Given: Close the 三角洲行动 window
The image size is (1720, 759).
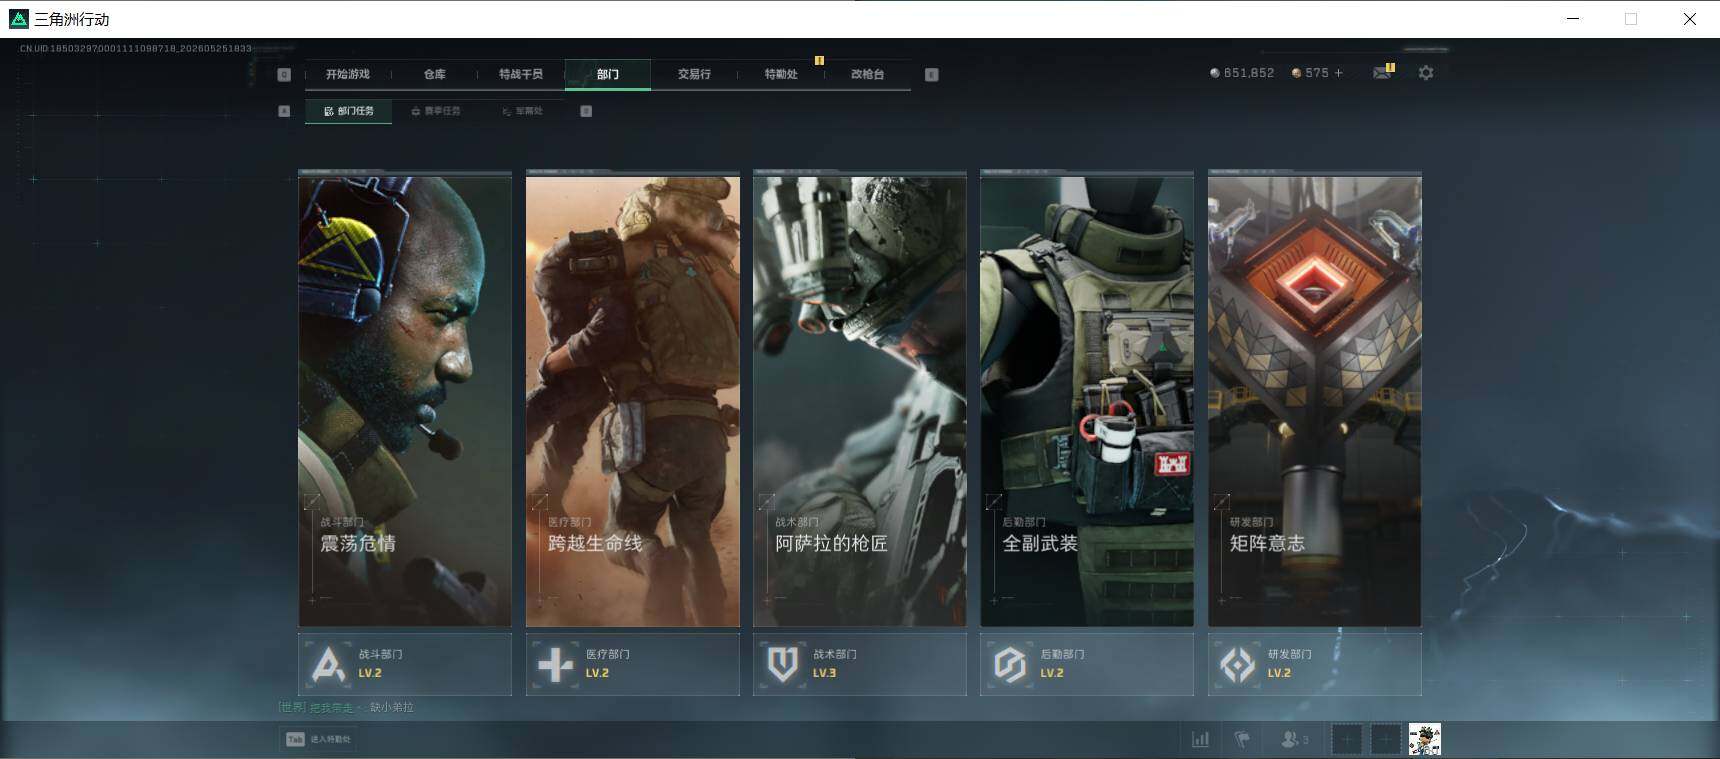Looking at the screenshot, I should 1690,19.
